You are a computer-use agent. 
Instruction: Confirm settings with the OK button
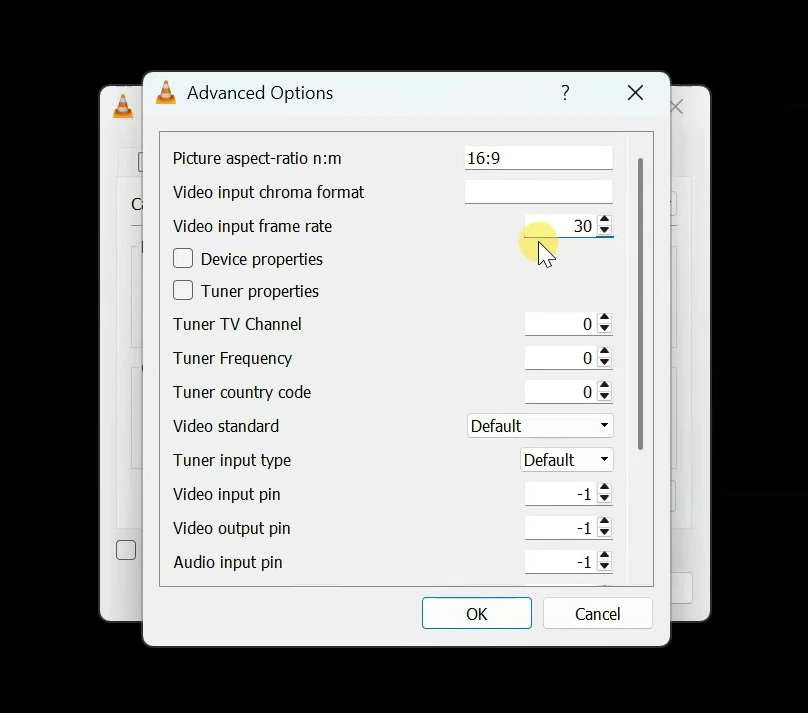477,614
